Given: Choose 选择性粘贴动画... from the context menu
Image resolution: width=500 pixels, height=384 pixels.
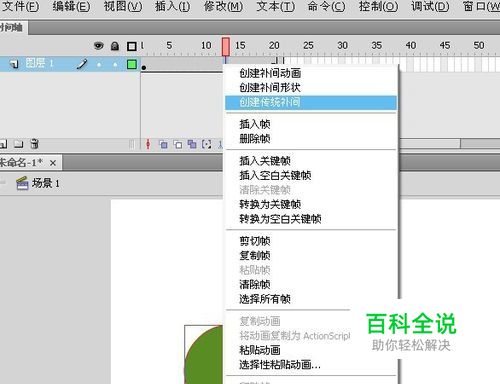Looking at the screenshot, I should (x=280, y=365).
